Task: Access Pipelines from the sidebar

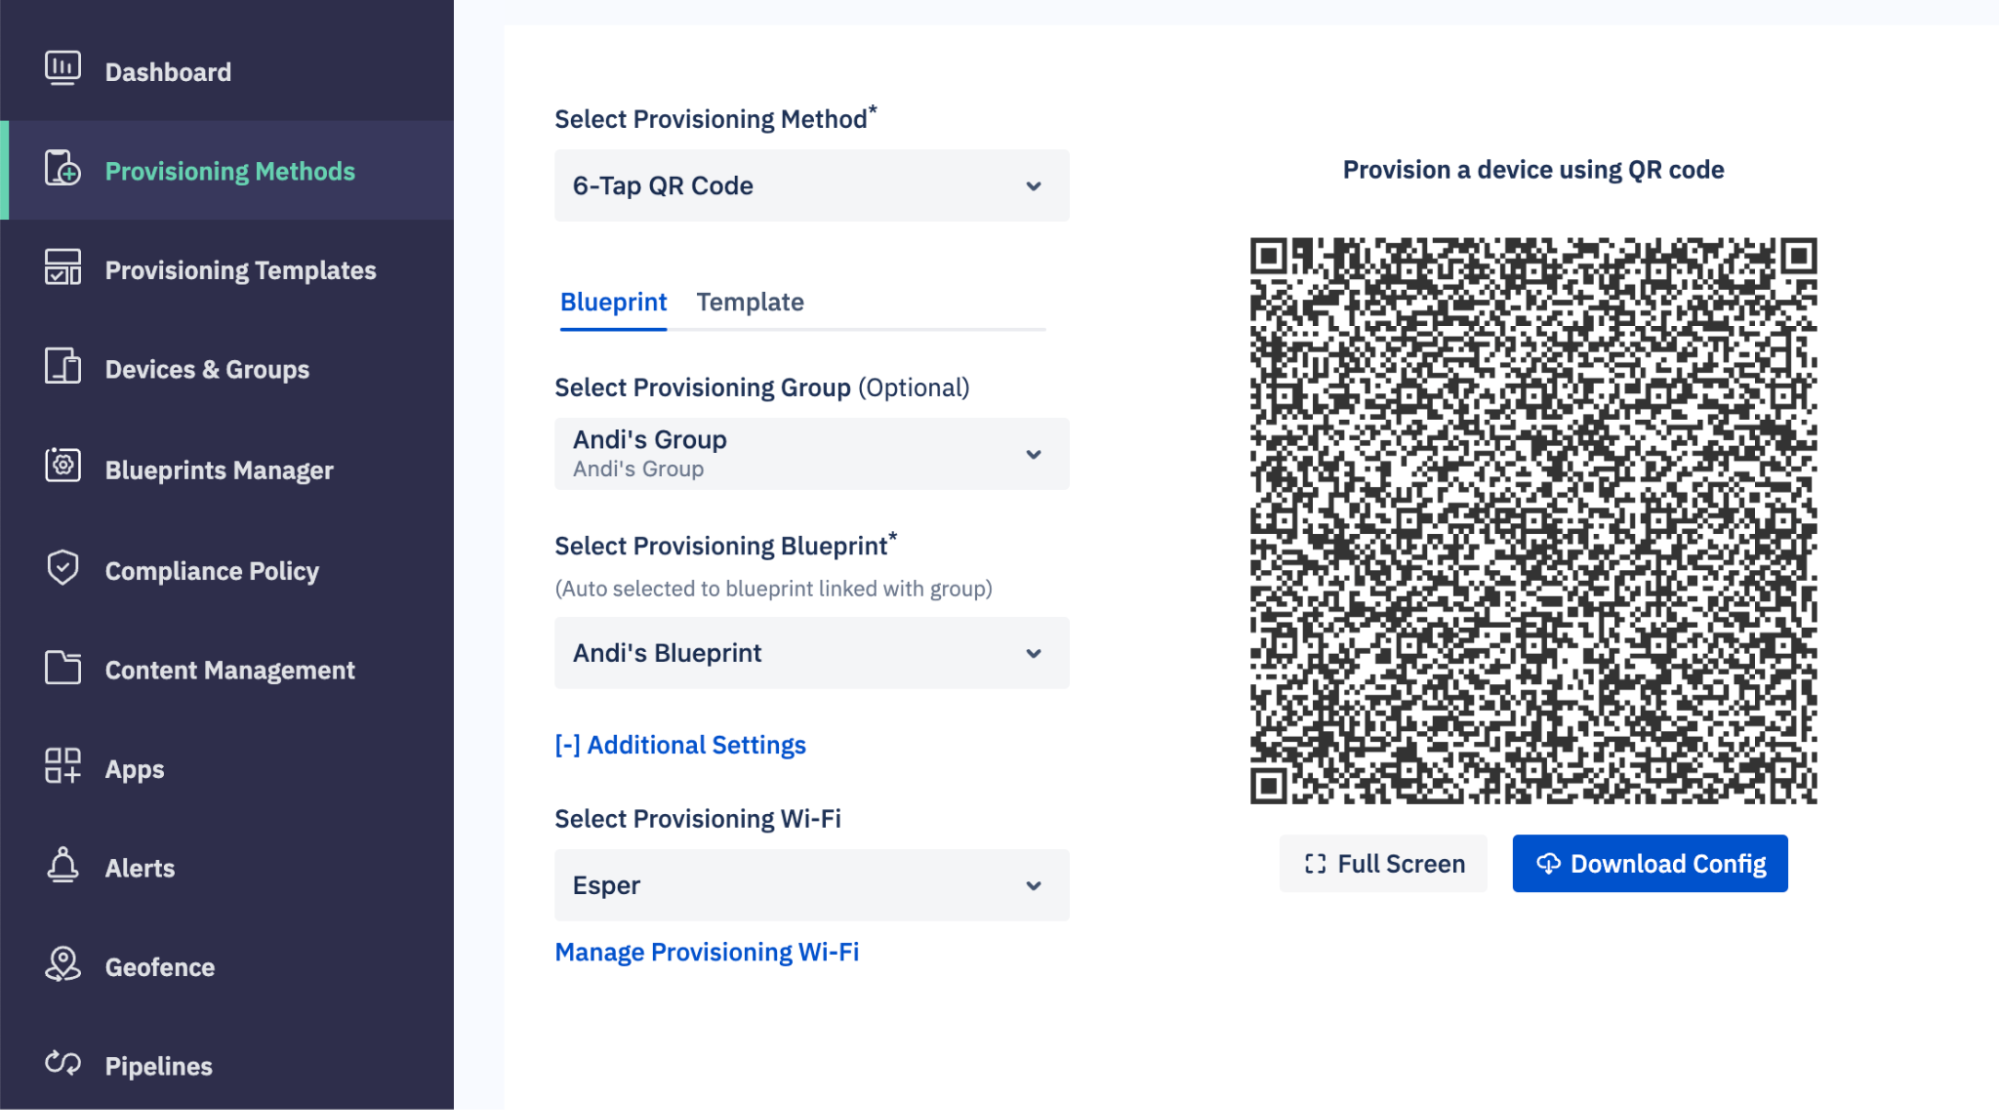Action: pyautogui.click(x=157, y=1065)
